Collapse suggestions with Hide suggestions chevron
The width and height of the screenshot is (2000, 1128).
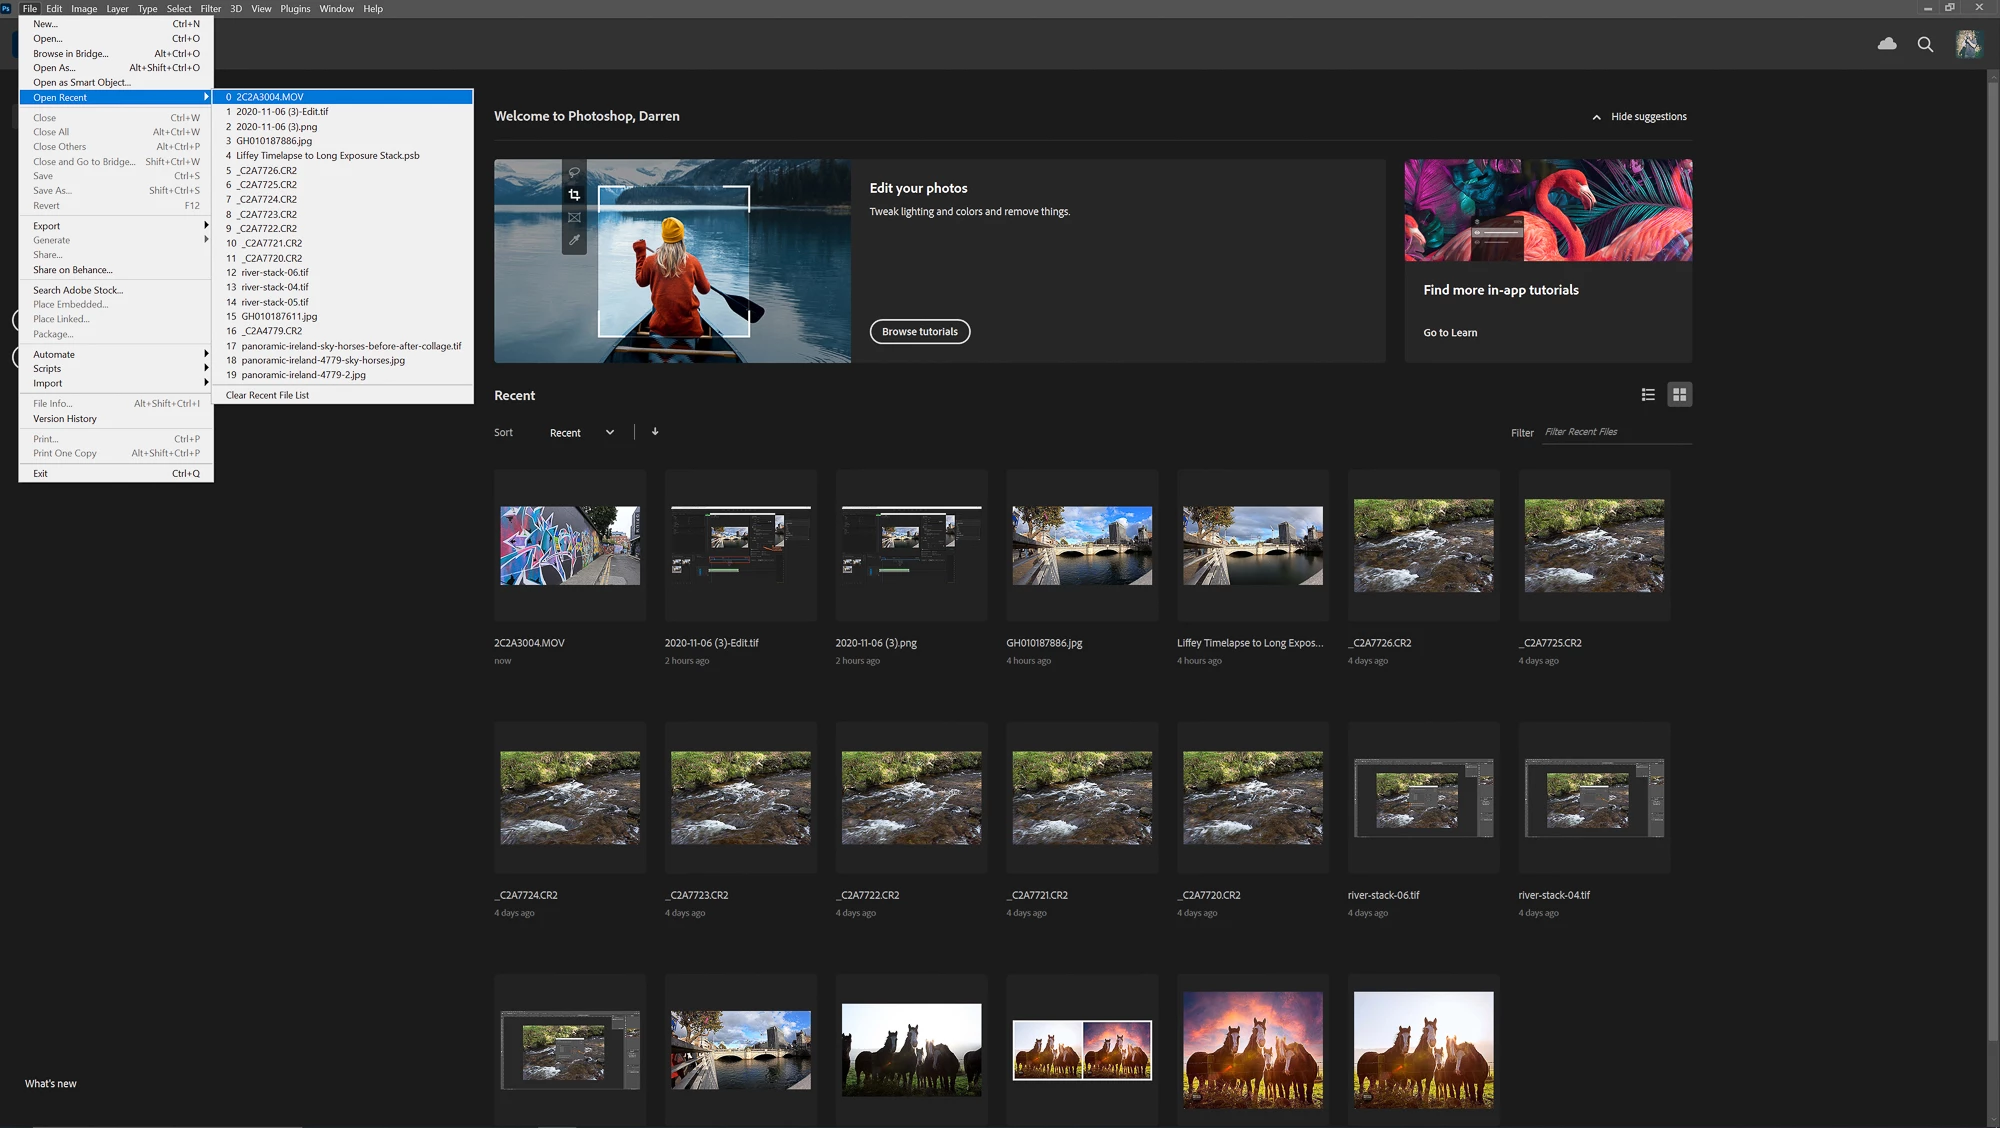pyautogui.click(x=1597, y=117)
